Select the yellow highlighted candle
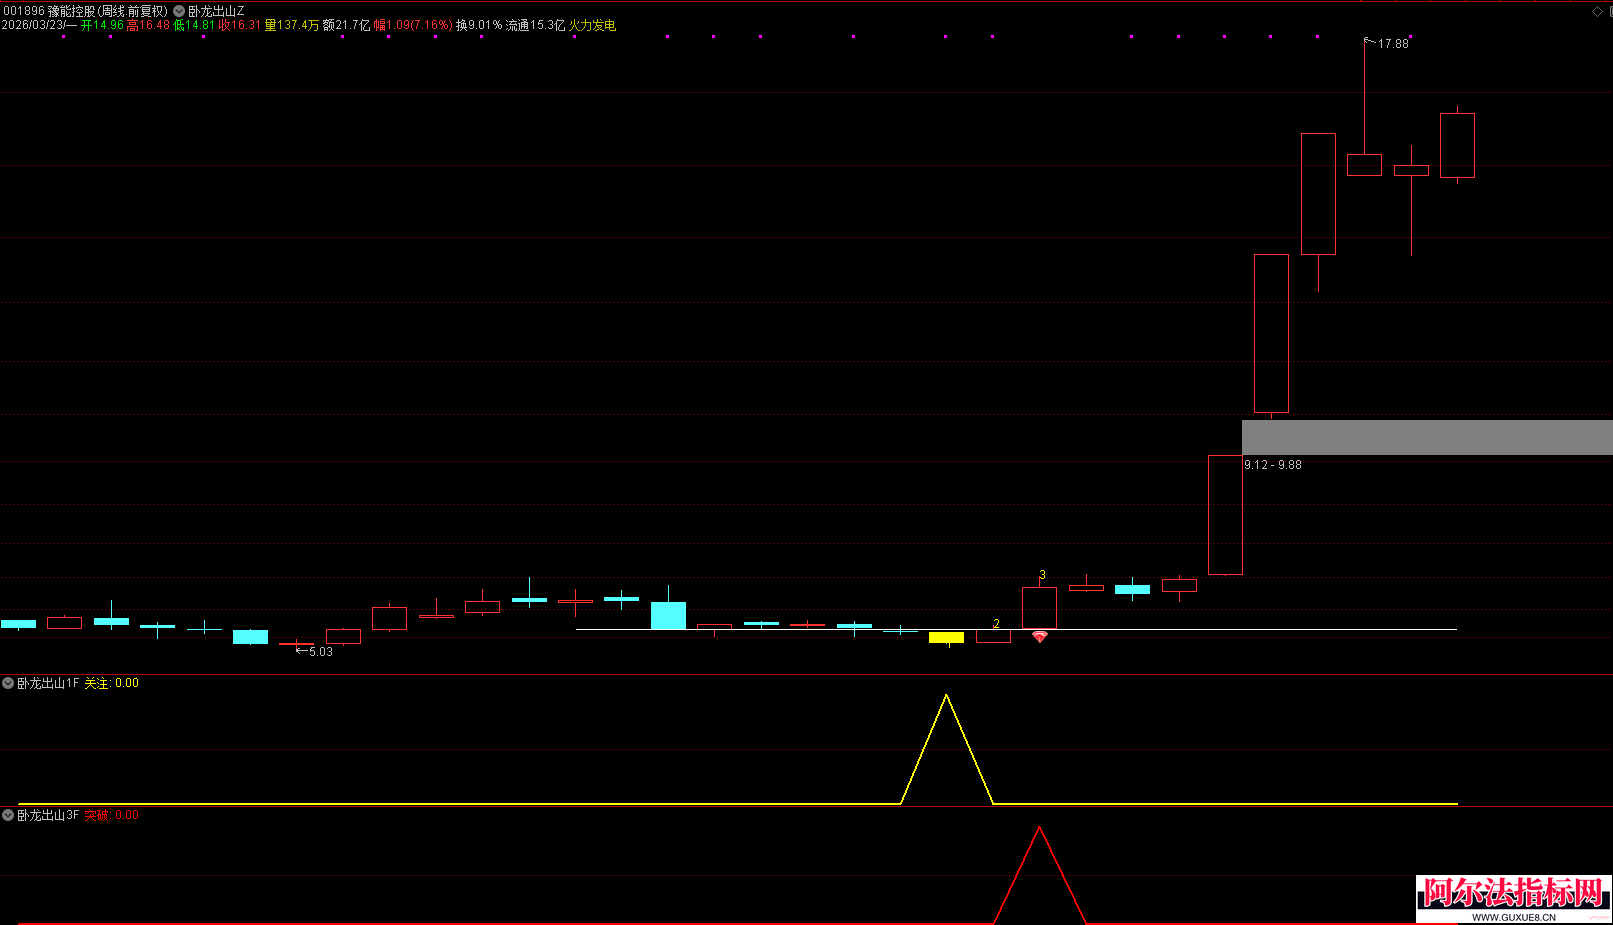This screenshot has height=925, width=1613. [x=946, y=638]
